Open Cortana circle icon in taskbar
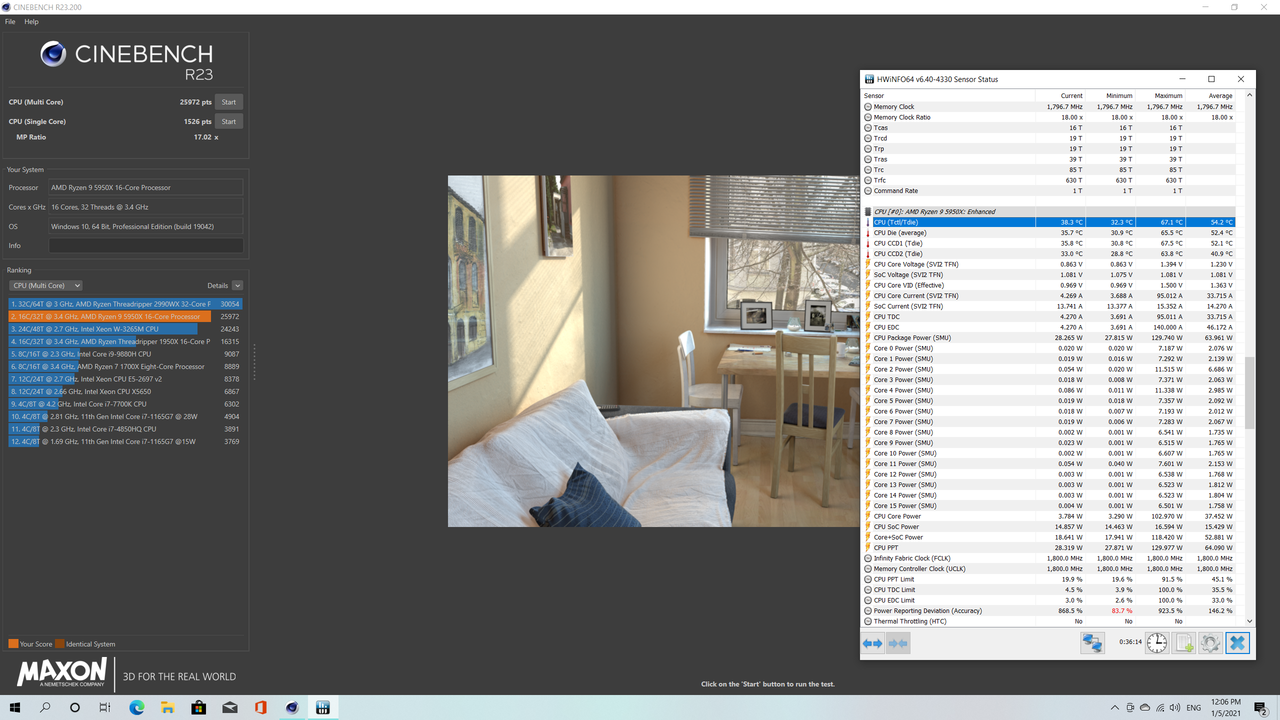This screenshot has height=720, width=1280. (x=76, y=707)
